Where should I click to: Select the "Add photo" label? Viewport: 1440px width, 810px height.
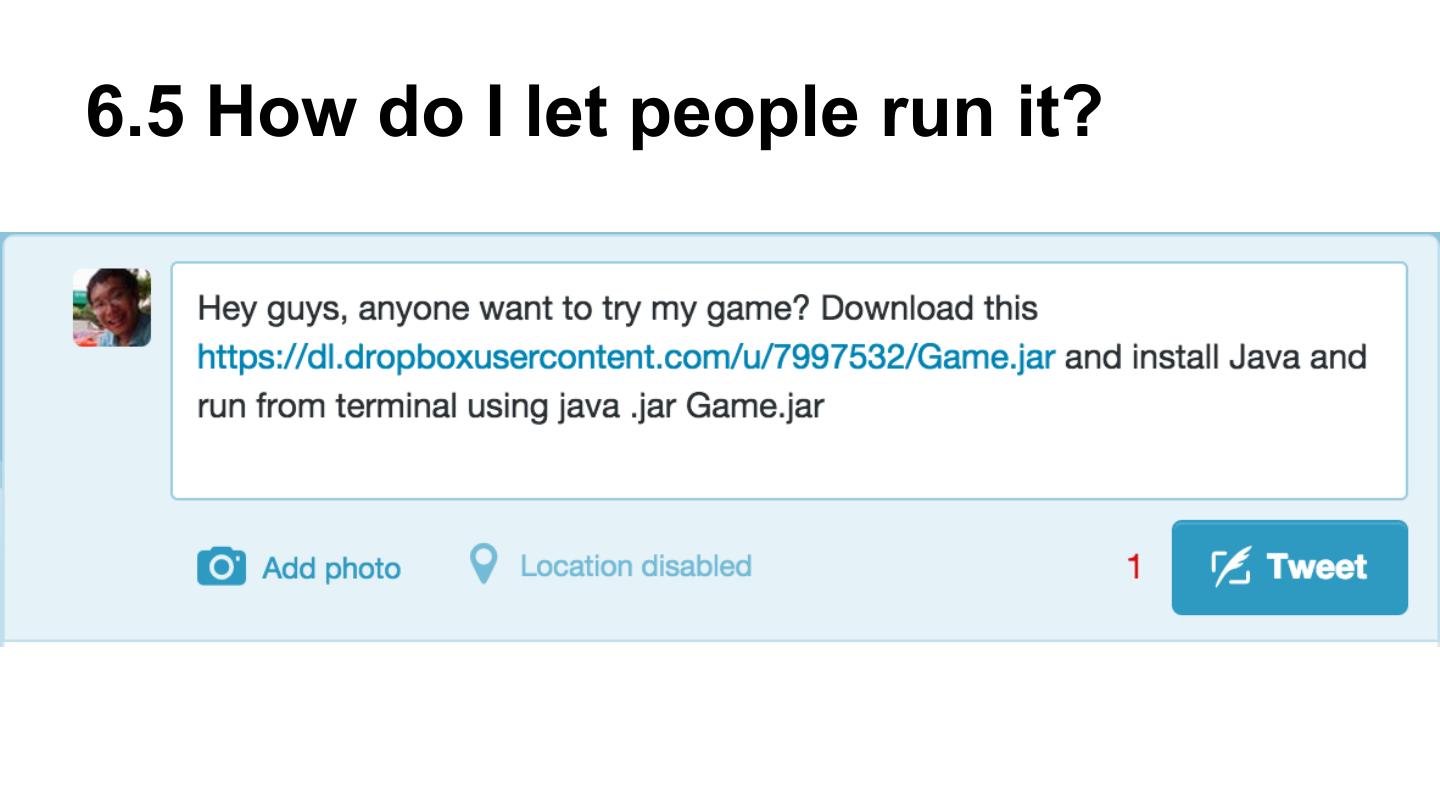(x=331, y=568)
